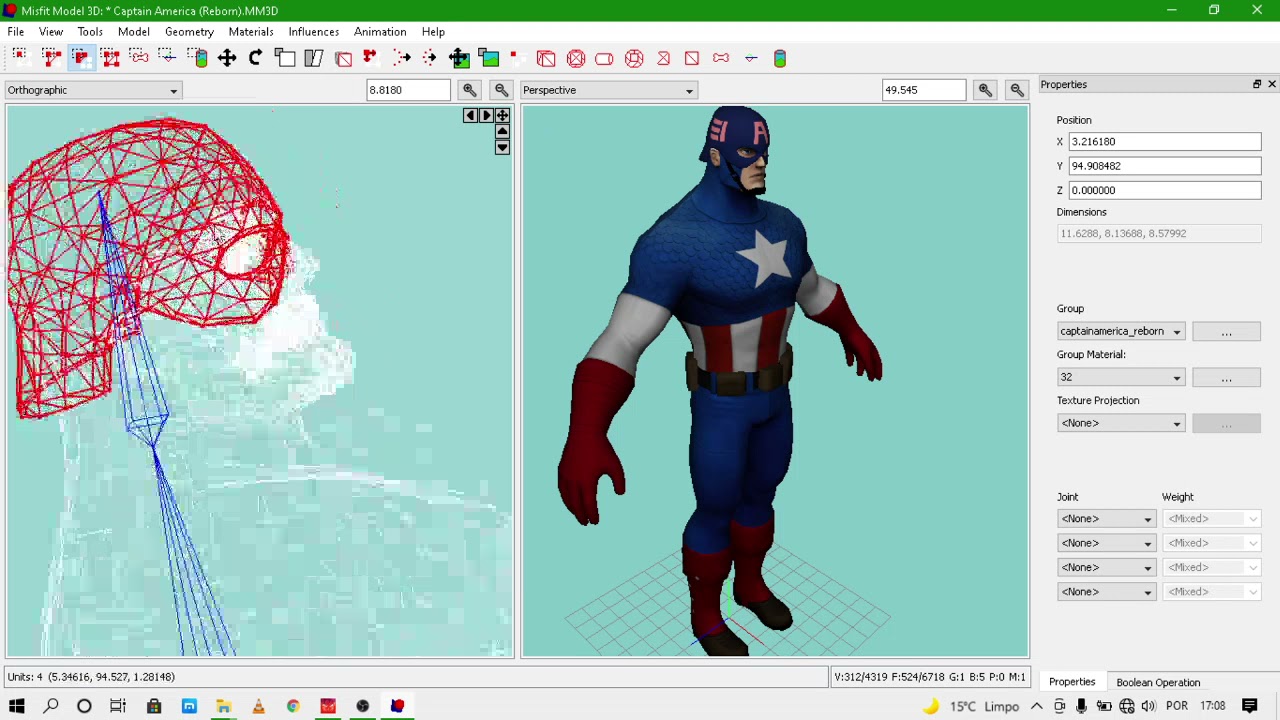Image resolution: width=1280 pixels, height=720 pixels.
Task: Select the Create Vertex tool
Action: coord(517,58)
